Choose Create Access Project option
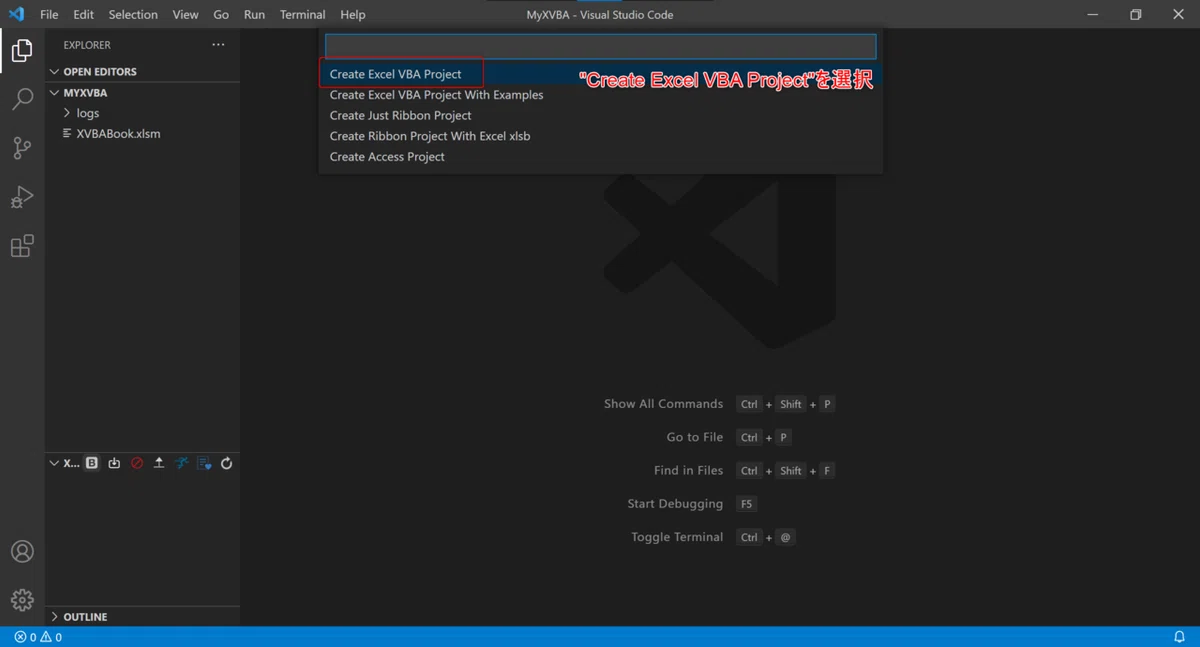Screen dimensions: 1200x647 (x=601, y=156)
